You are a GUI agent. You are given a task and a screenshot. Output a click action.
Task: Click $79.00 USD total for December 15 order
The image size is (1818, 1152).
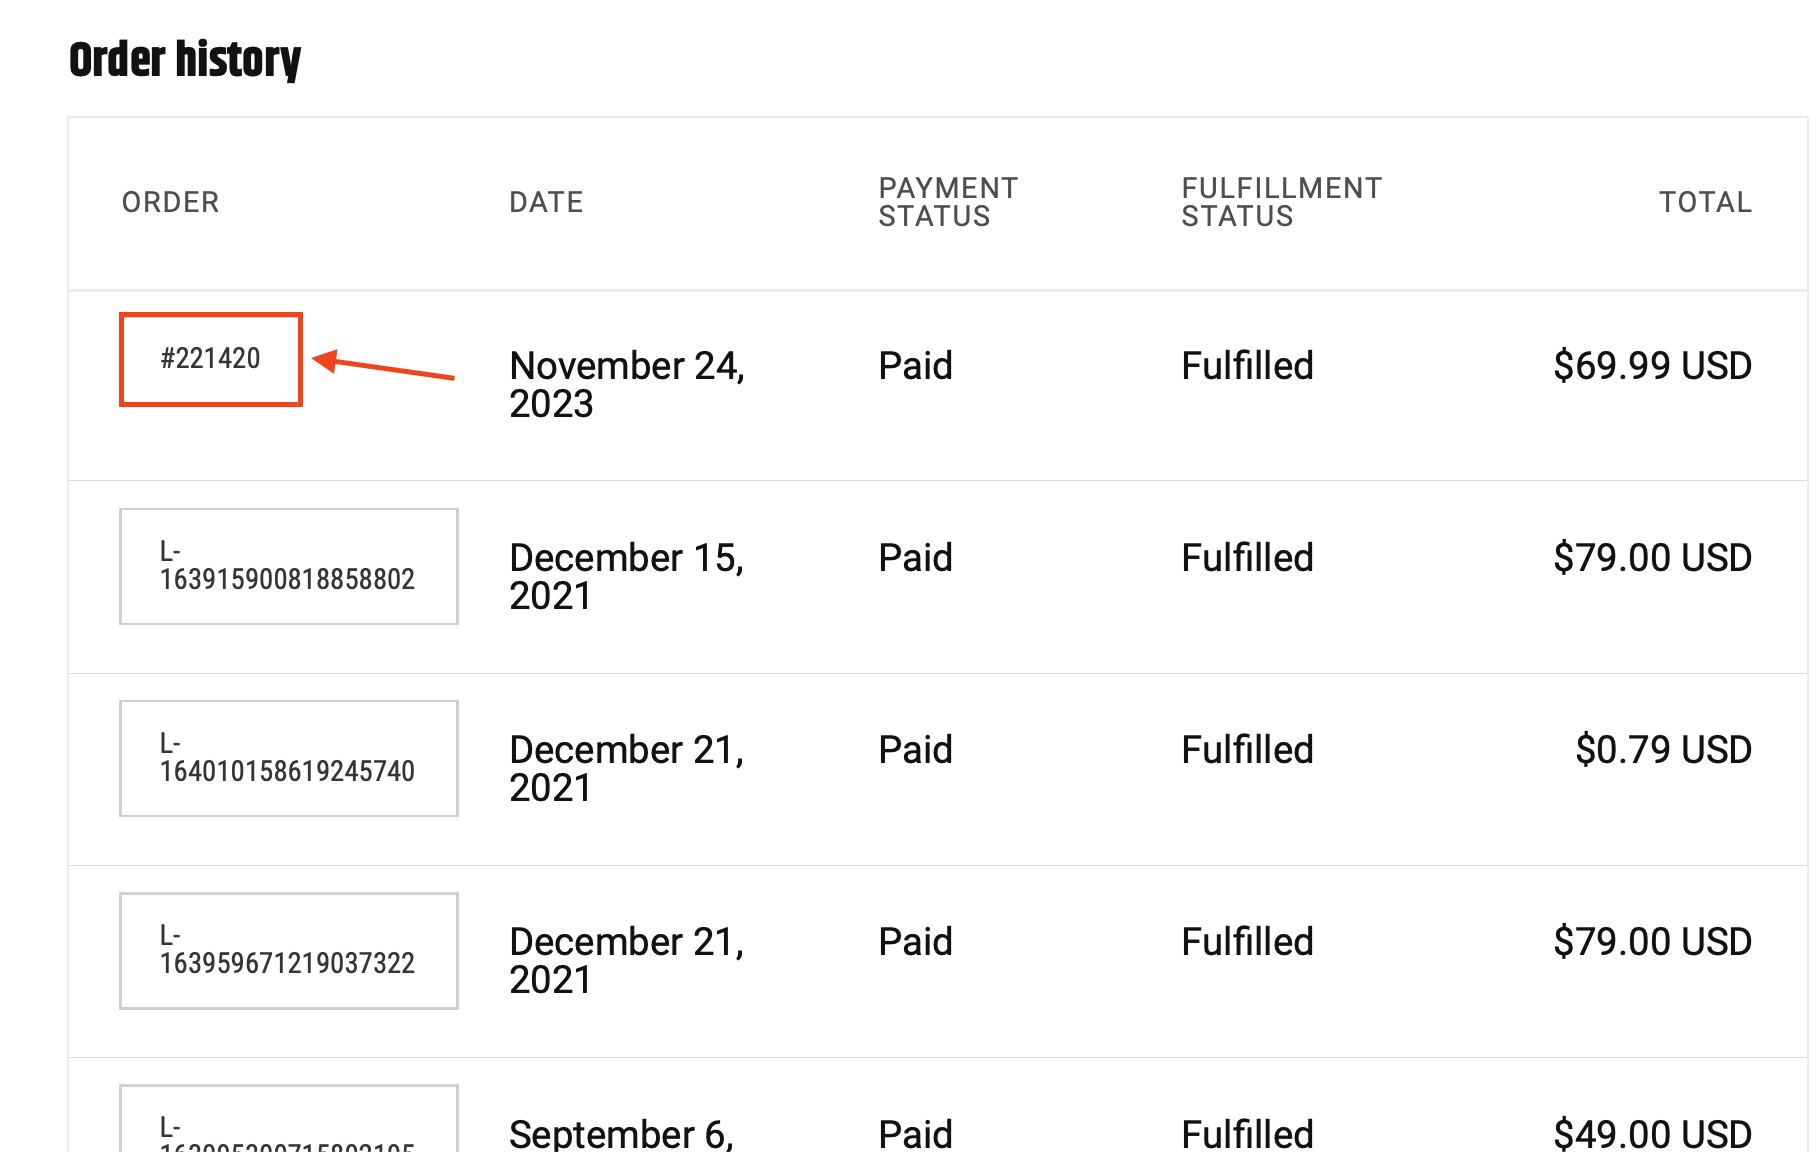click(x=1652, y=558)
